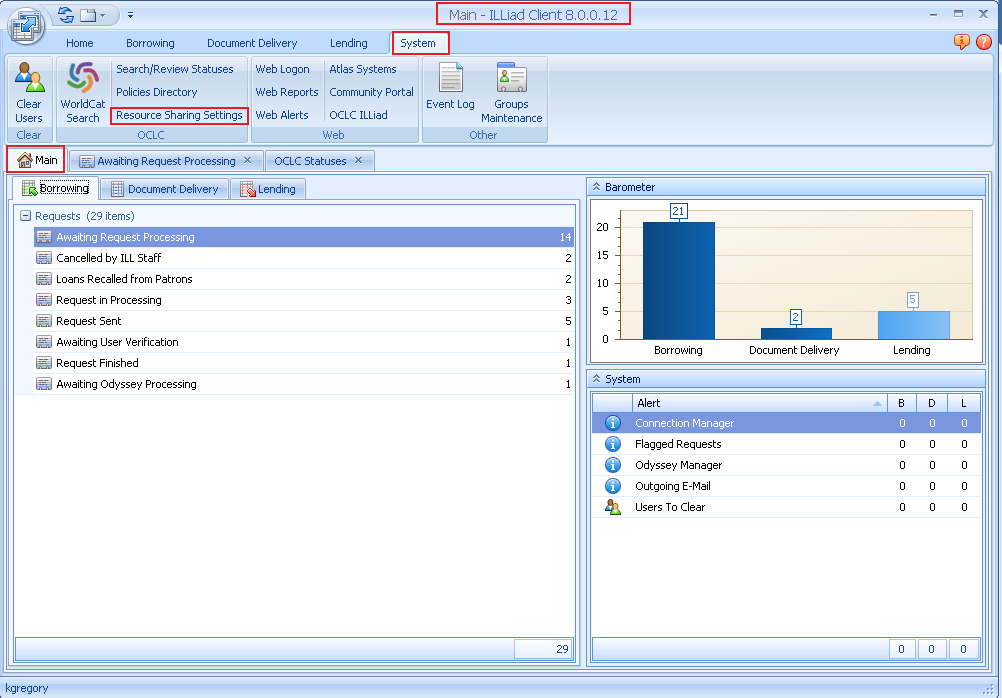
Task: Open help via the red question mark icon
Action: click(984, 42)
